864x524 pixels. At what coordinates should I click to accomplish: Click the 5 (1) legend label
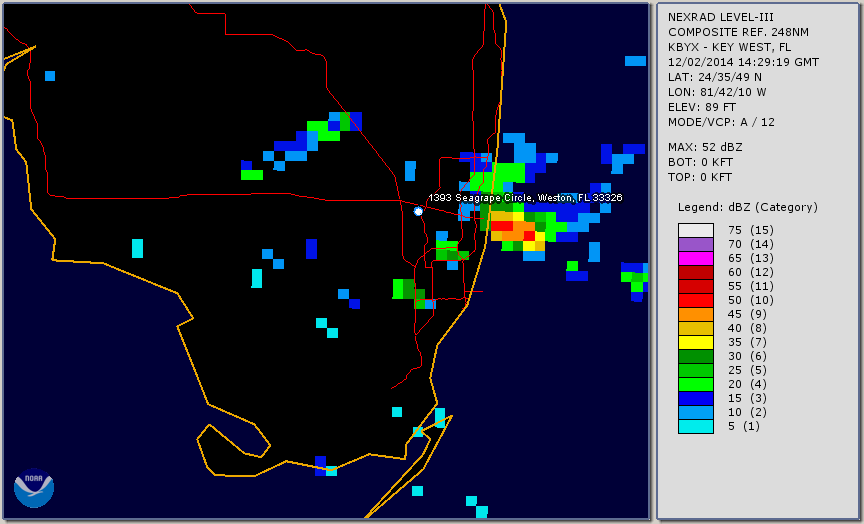point(743,426)
